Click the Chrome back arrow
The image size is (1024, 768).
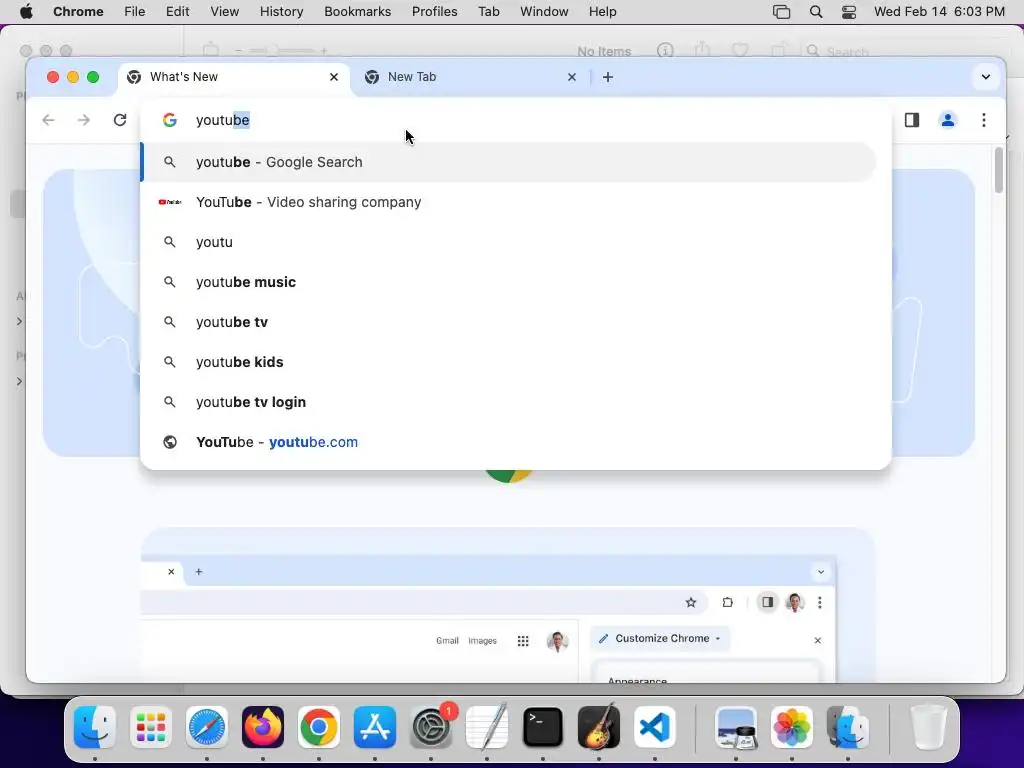coord(48,120)
